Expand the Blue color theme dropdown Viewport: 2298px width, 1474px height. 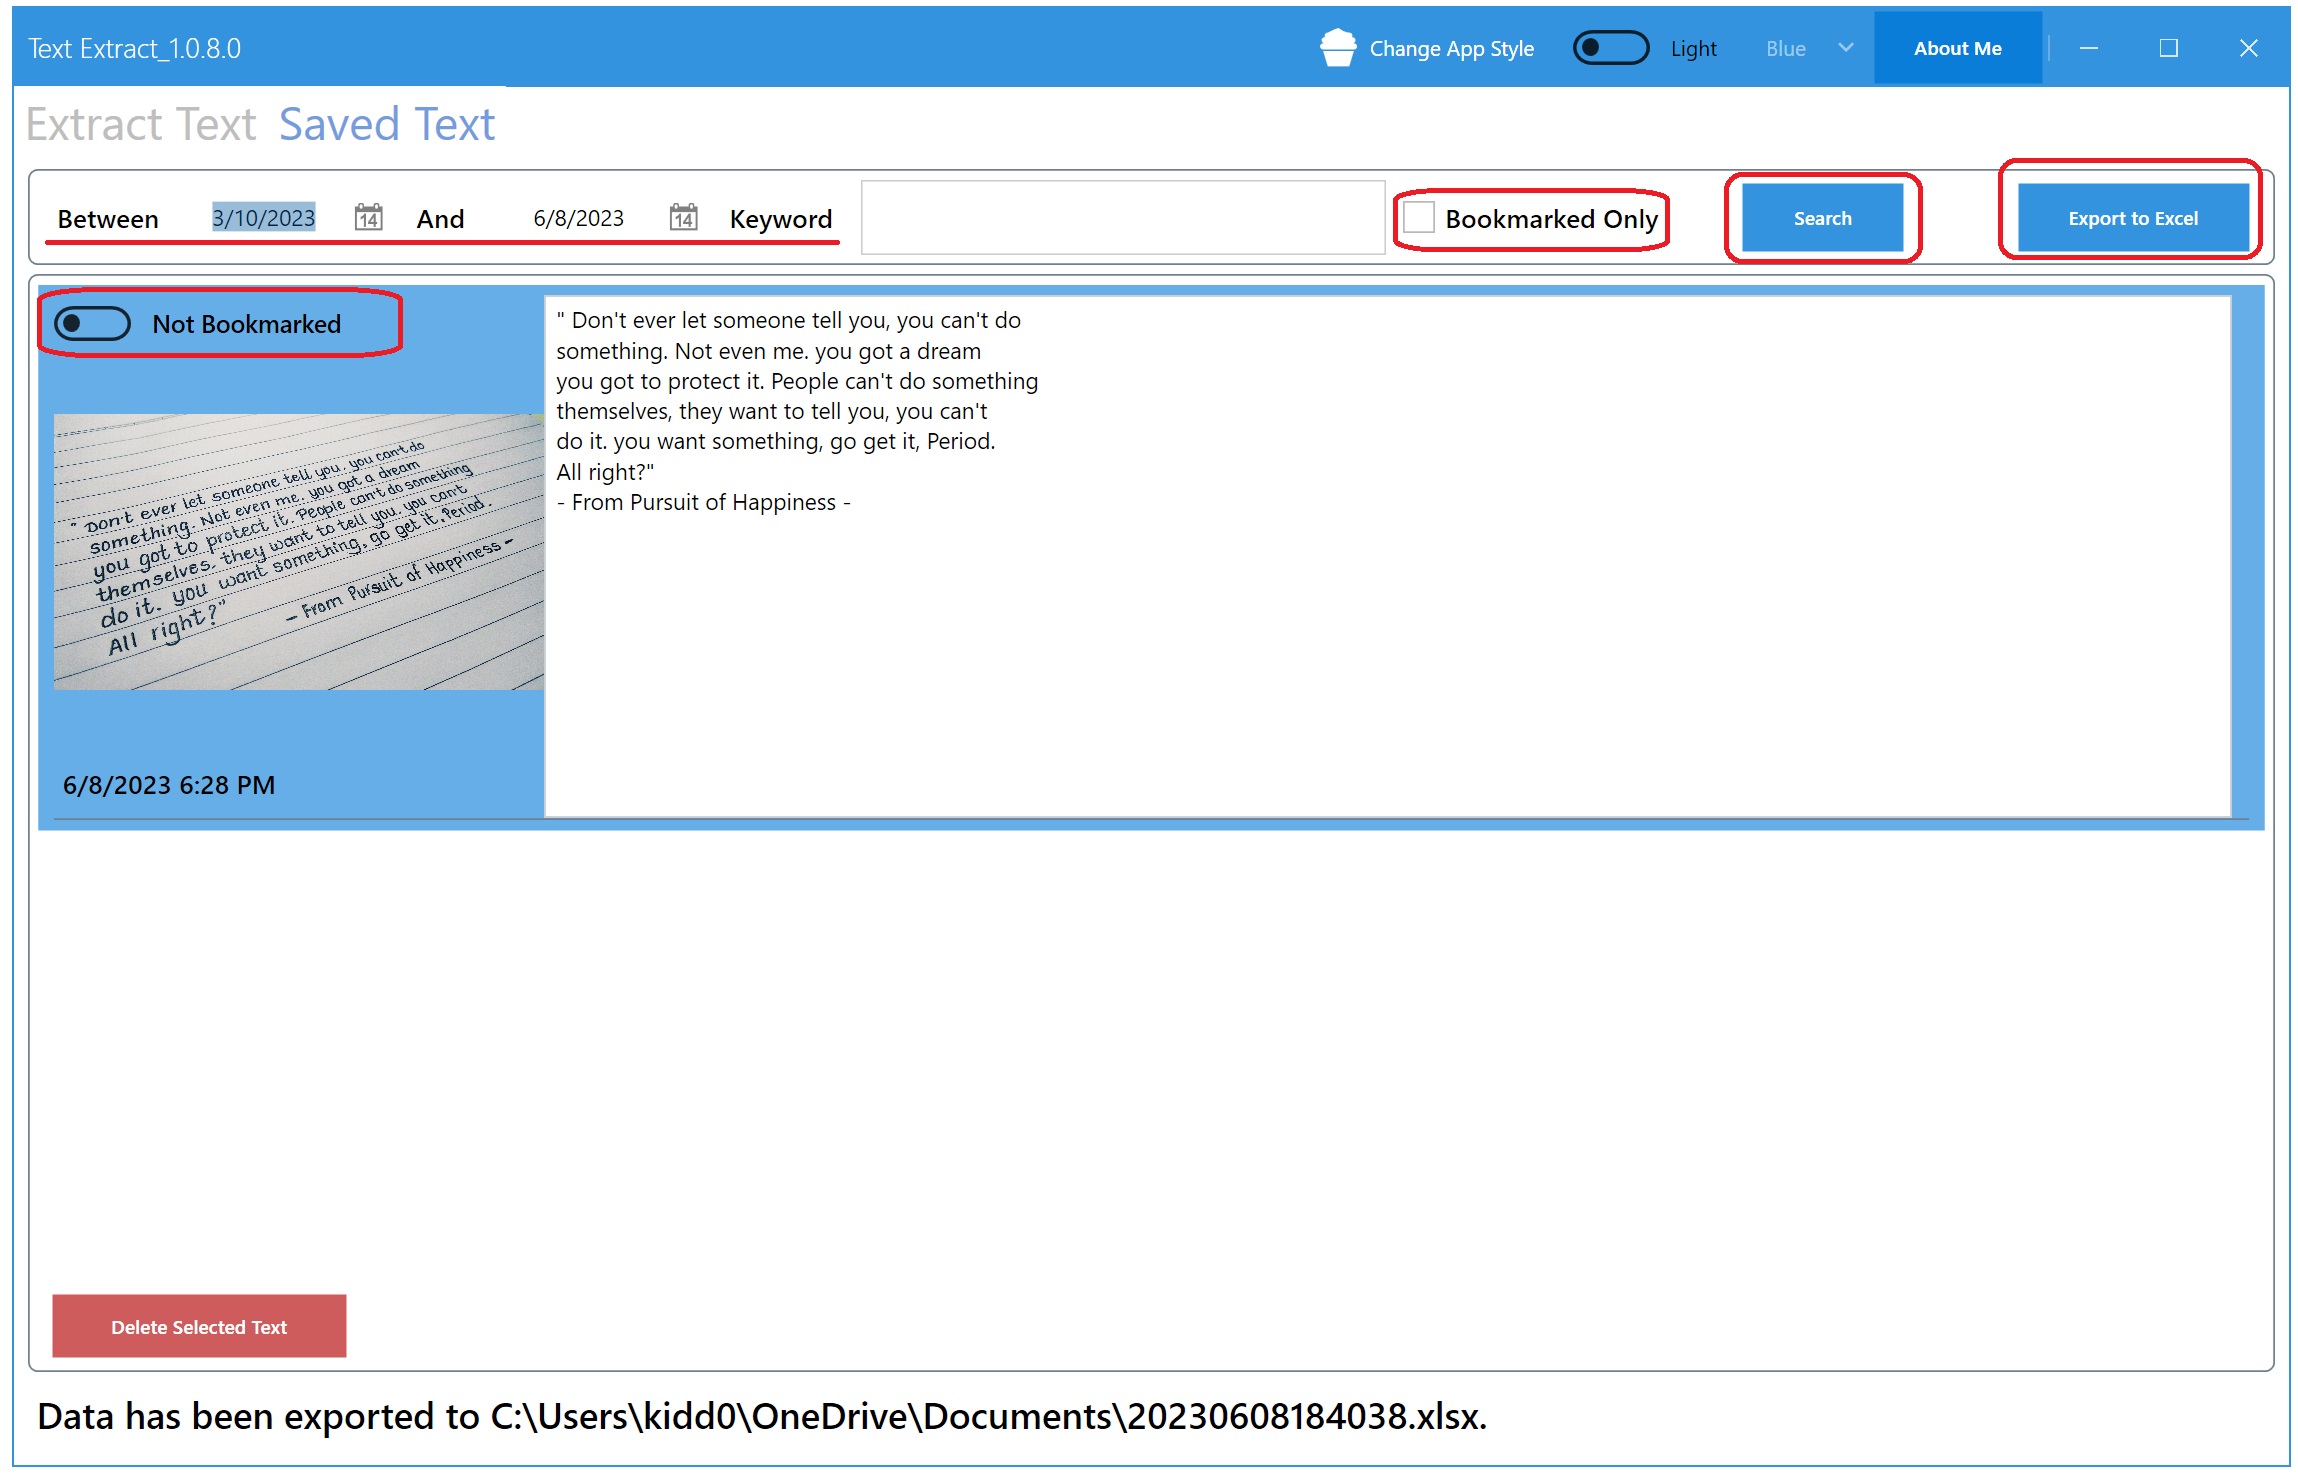[x=1786, y=48]
